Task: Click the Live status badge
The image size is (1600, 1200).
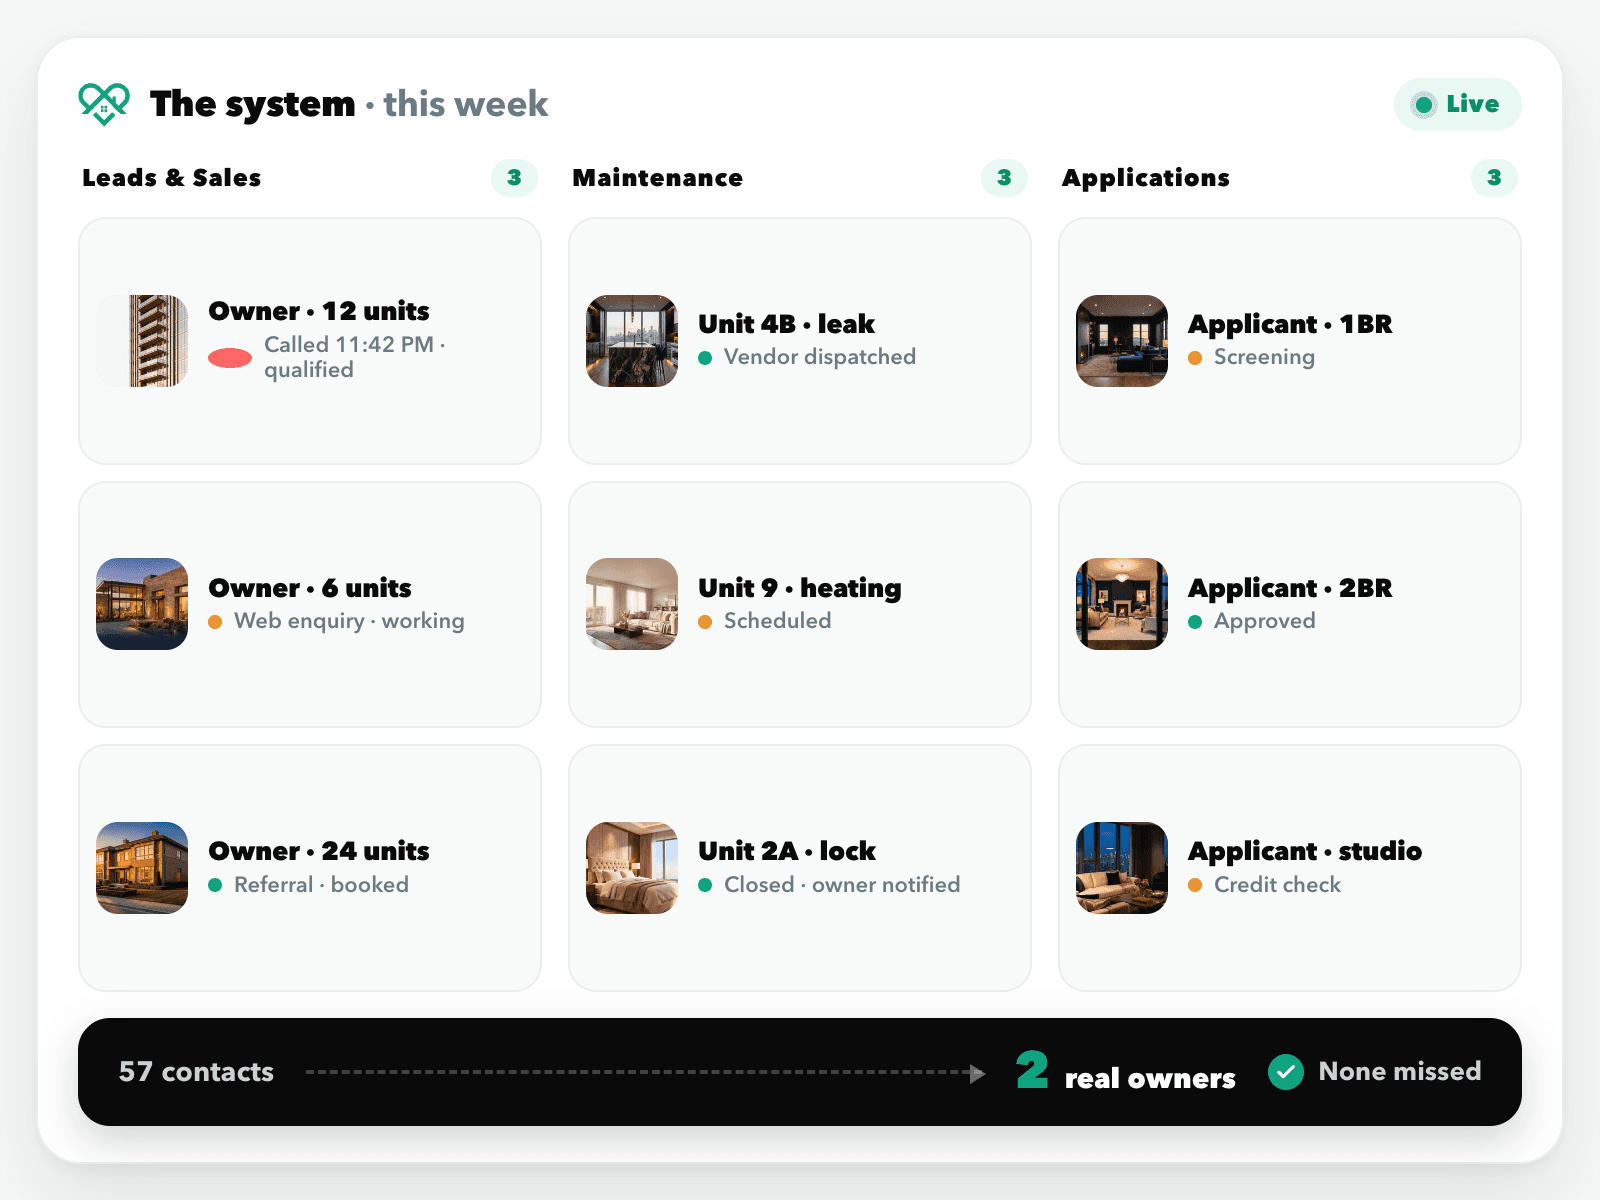Action: 1457,104
